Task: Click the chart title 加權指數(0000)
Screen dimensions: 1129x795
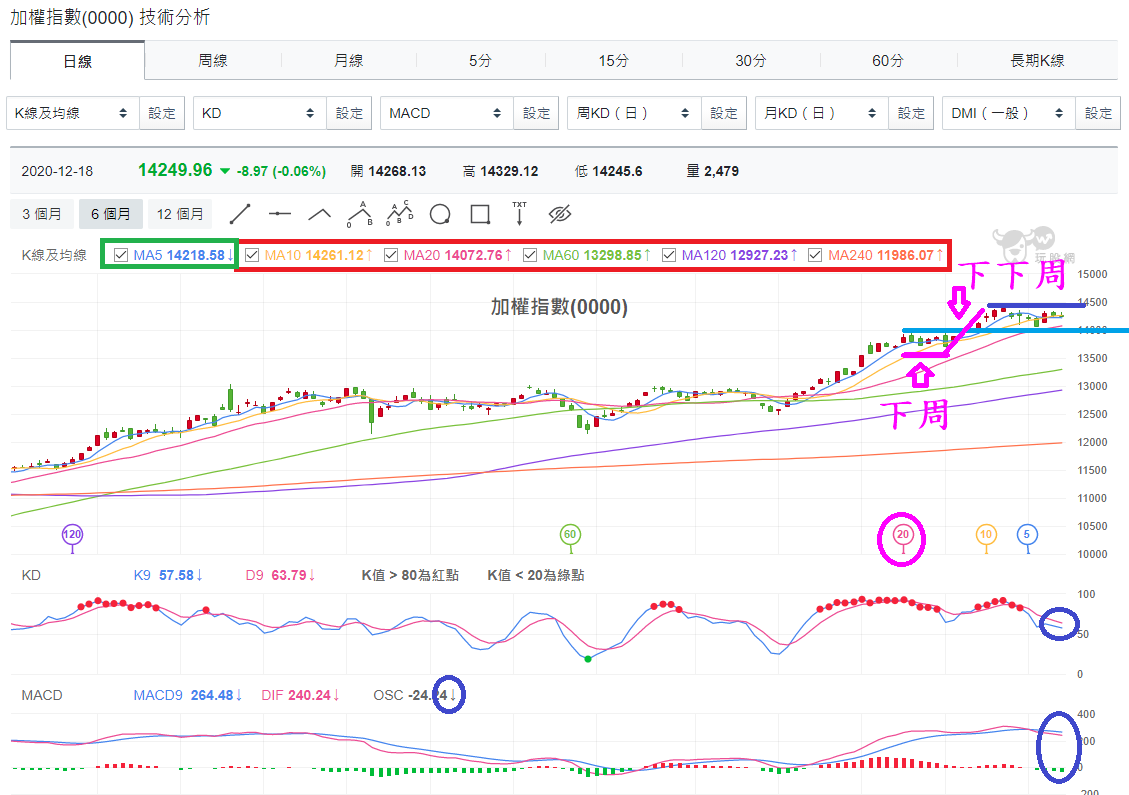Action: coord(559,307)
